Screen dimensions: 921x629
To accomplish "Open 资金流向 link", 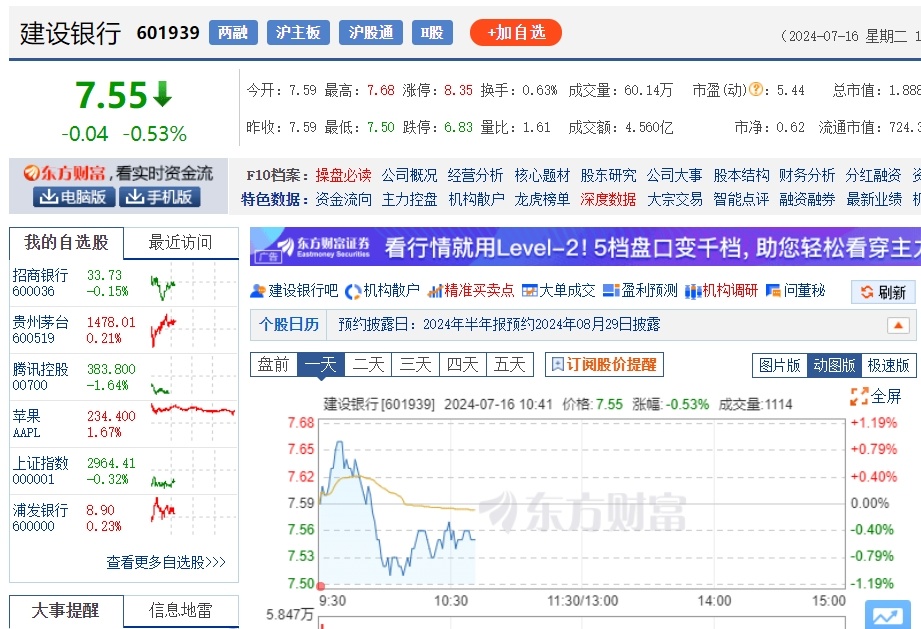I will [344, 199].
